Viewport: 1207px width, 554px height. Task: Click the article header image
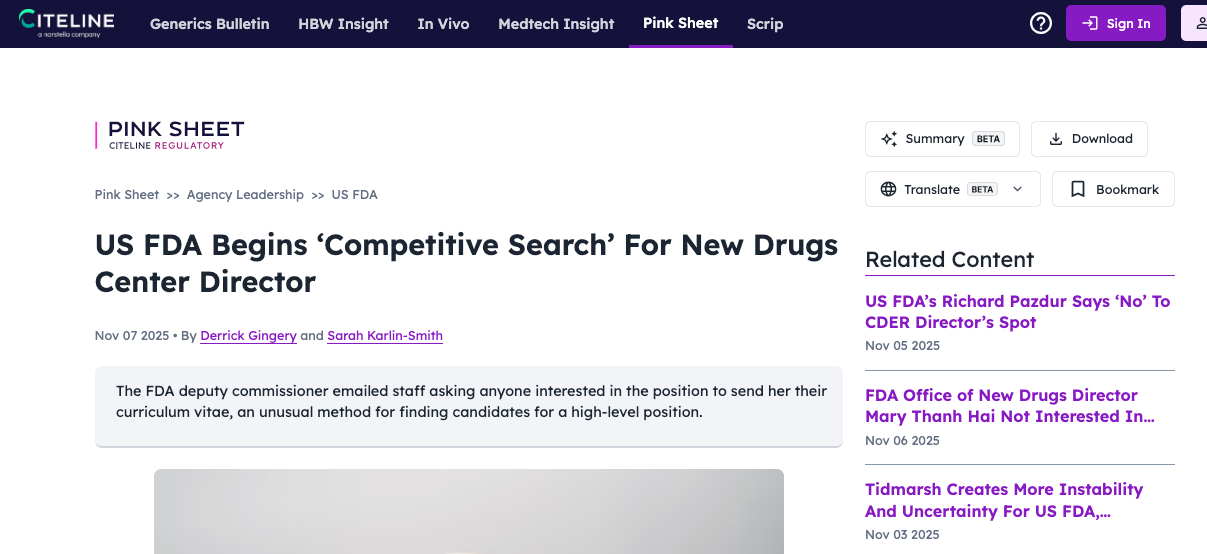tap(468, 511)
